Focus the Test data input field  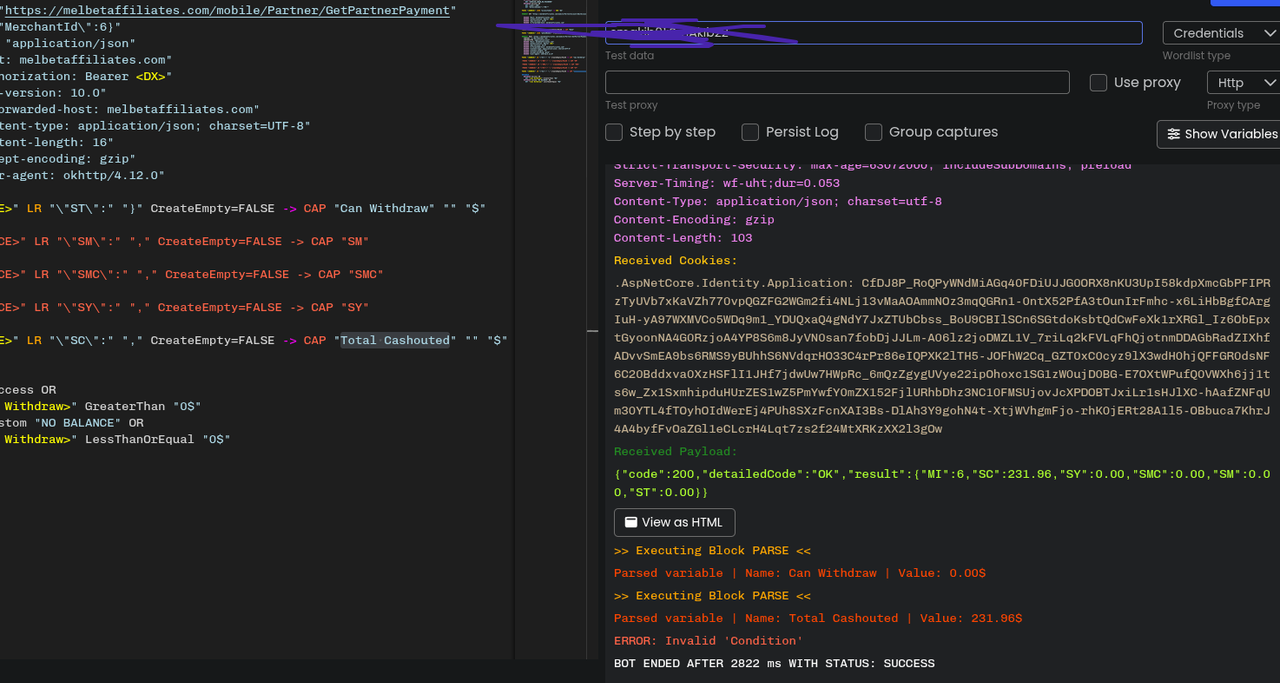(x=873, y=32)
